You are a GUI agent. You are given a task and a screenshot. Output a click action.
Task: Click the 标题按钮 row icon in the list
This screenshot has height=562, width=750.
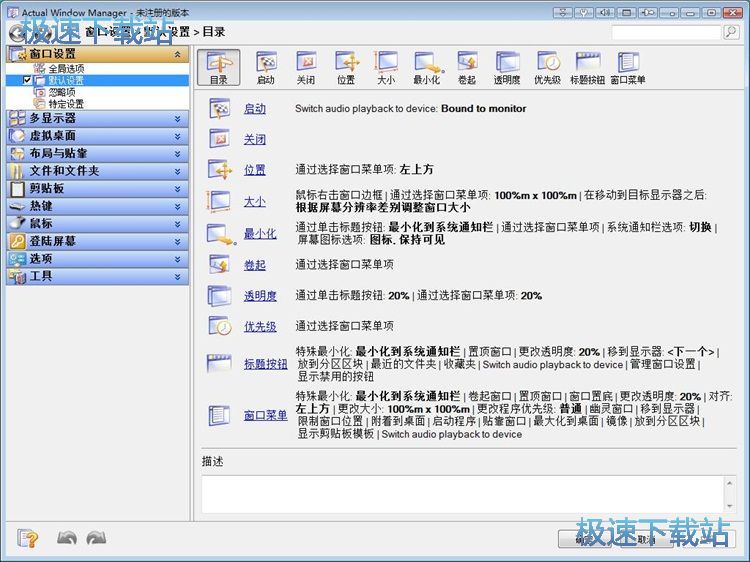tap(219, 364)
